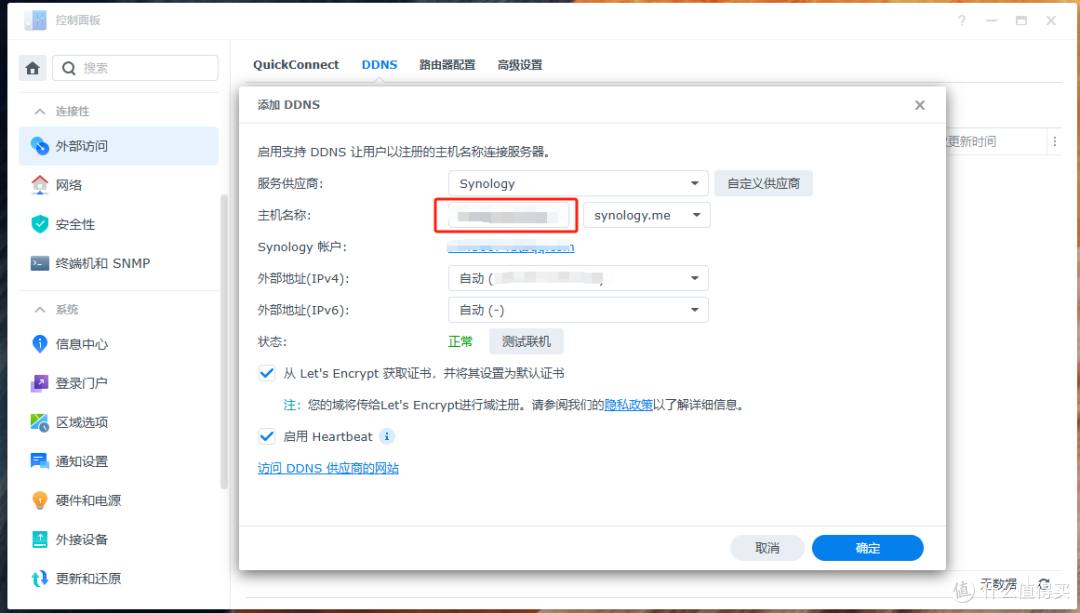
Task: Open Hardware and Power (硬件和电源) icon
Action: tap(40, 500)
